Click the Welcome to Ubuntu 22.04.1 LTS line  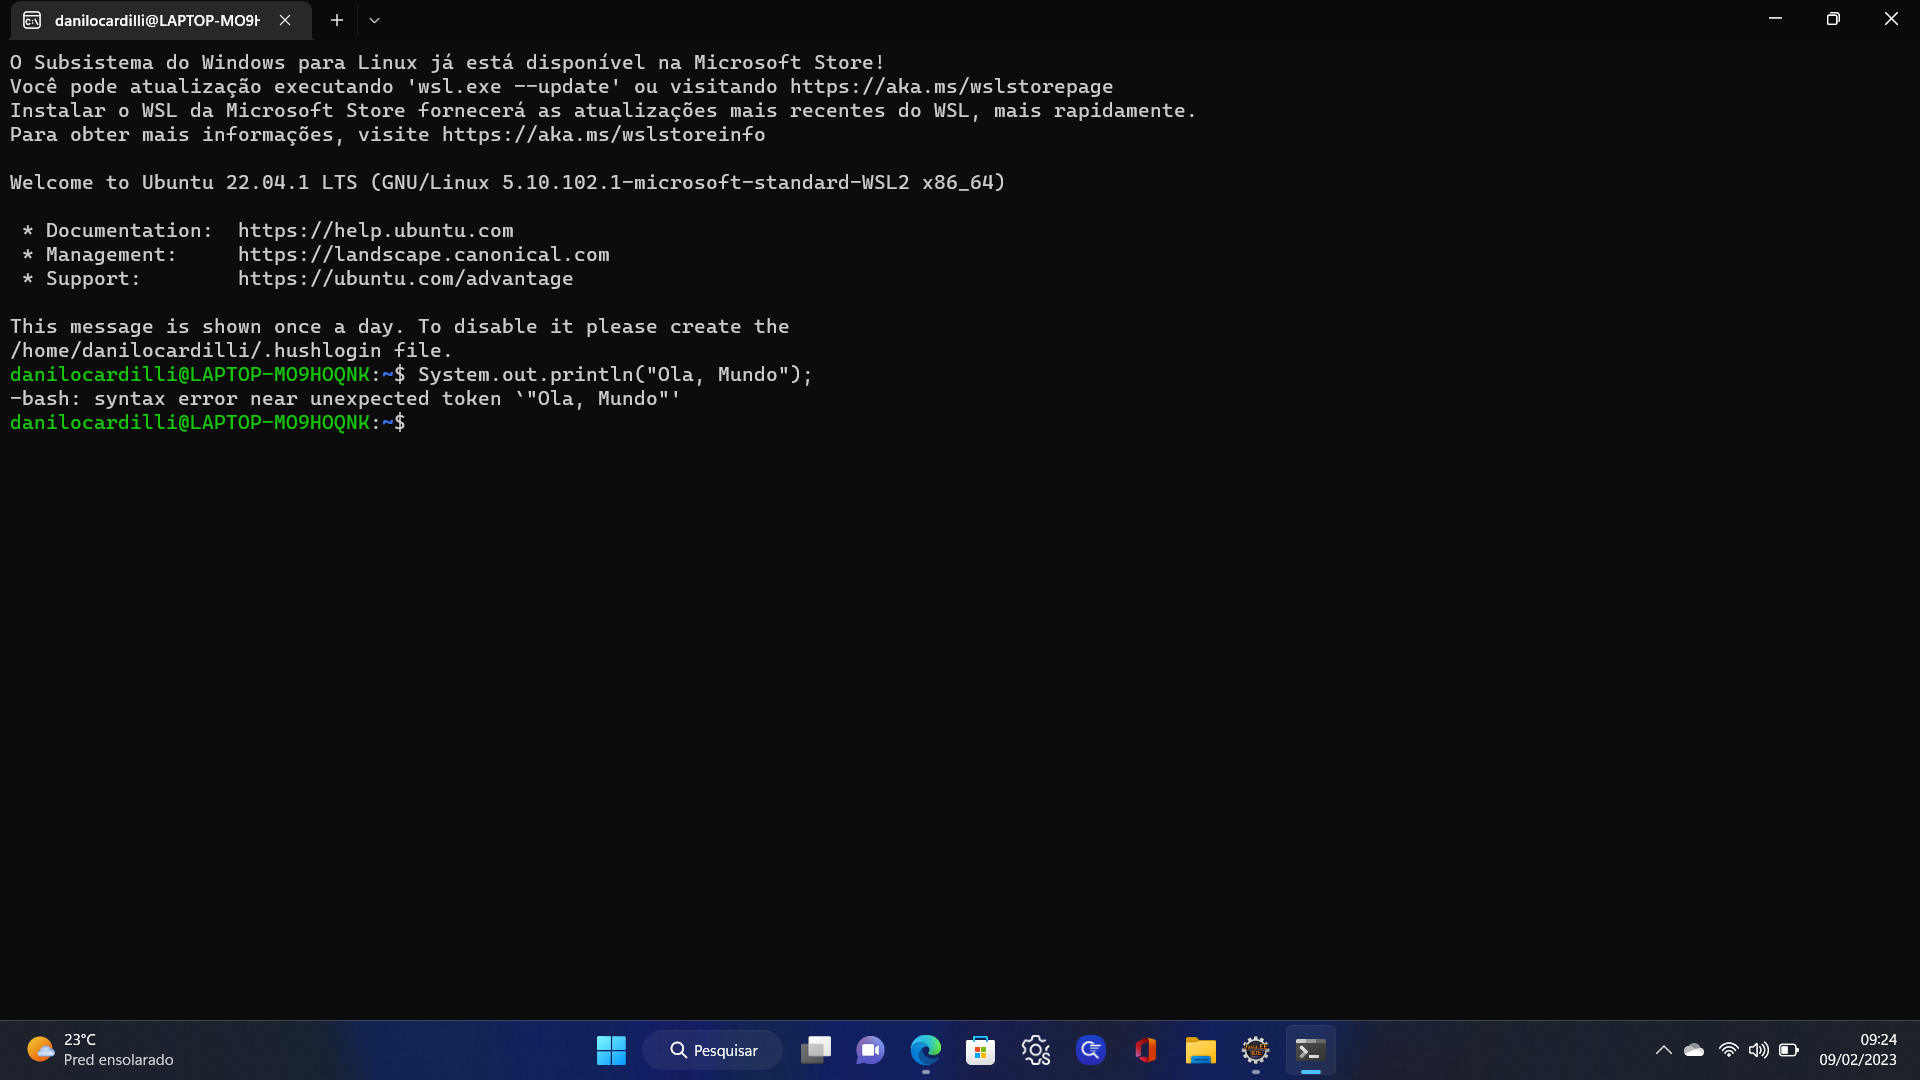tap(507, 183)
